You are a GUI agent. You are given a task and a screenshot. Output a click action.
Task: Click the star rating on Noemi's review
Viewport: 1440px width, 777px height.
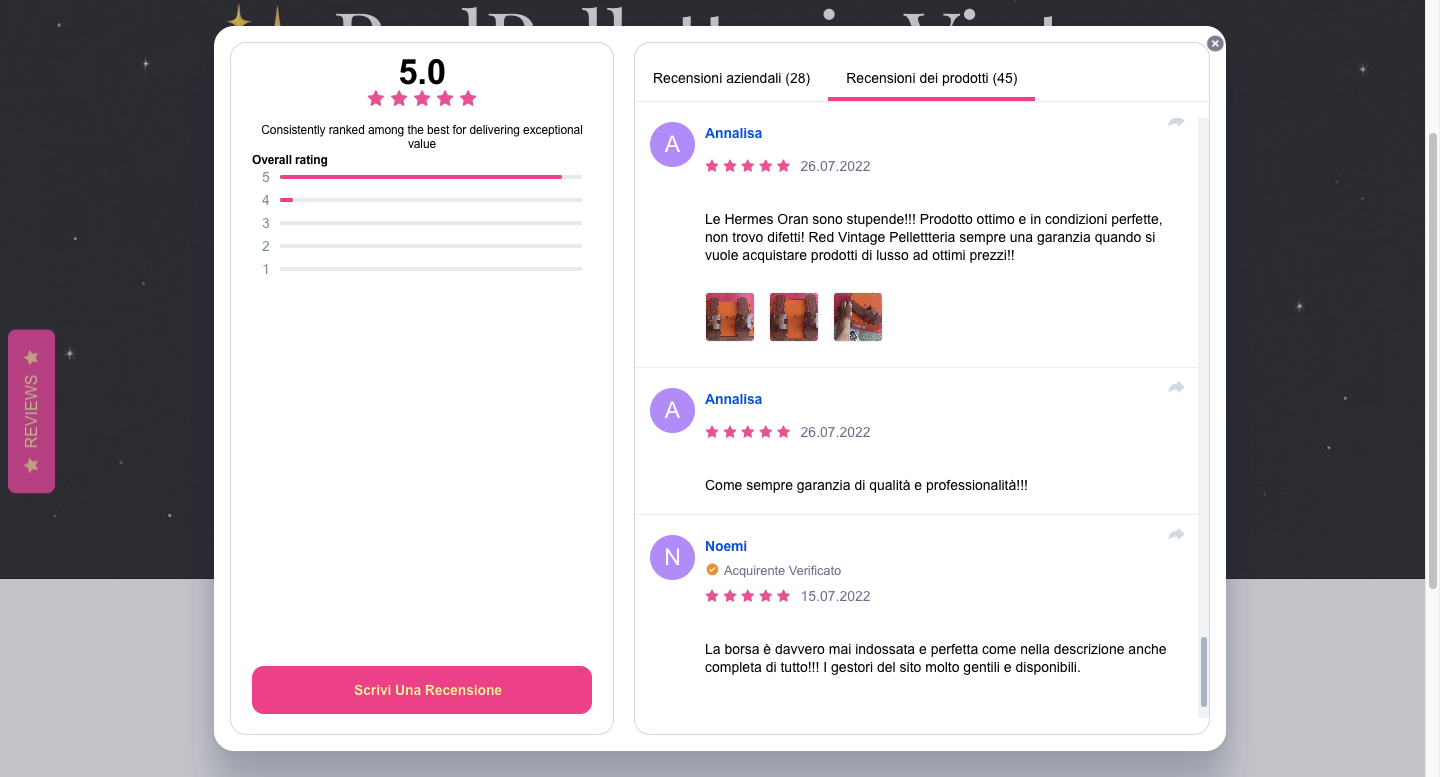click(x=748, y=596)
